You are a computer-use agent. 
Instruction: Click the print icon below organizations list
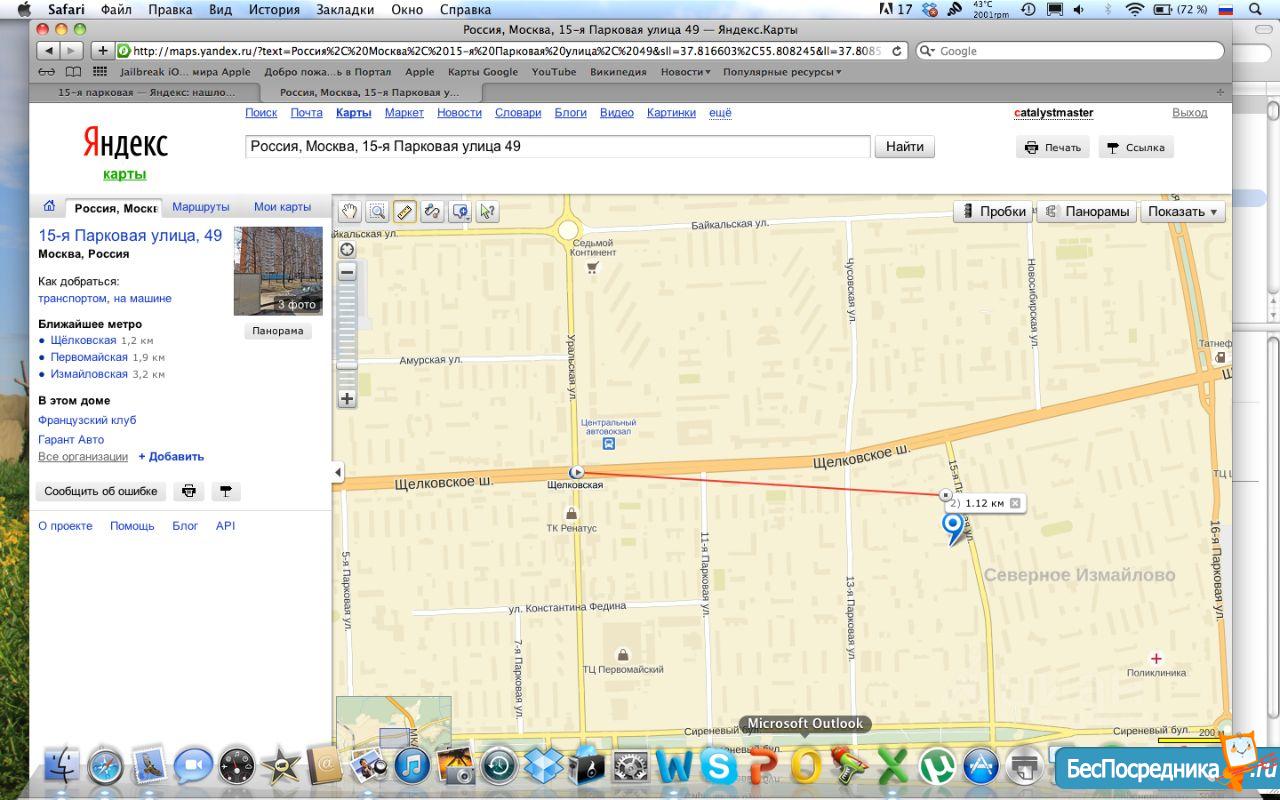[188, 491]
